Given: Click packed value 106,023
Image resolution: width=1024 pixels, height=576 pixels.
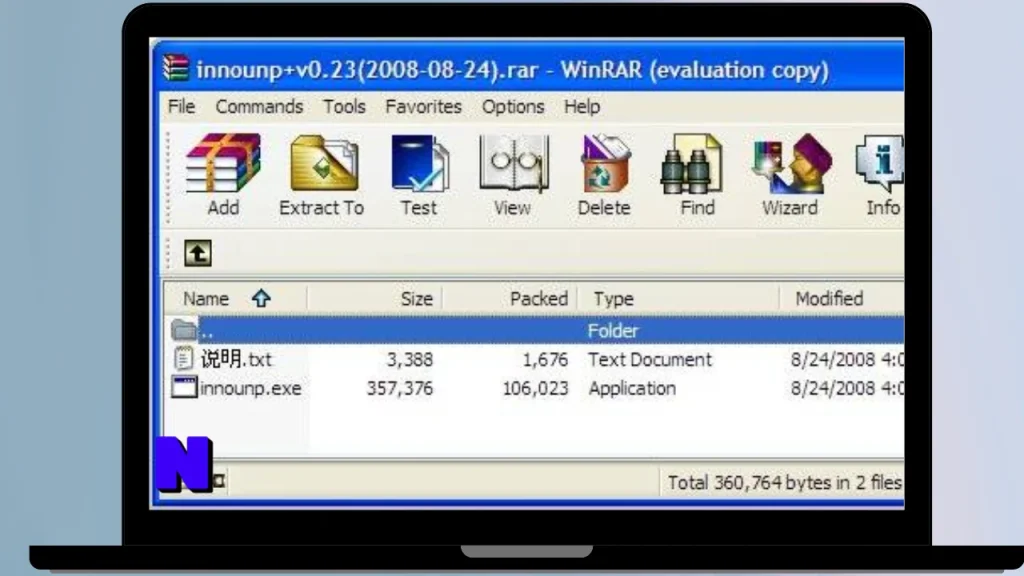Looking at the screenshot, I should (x=536, y=388).
